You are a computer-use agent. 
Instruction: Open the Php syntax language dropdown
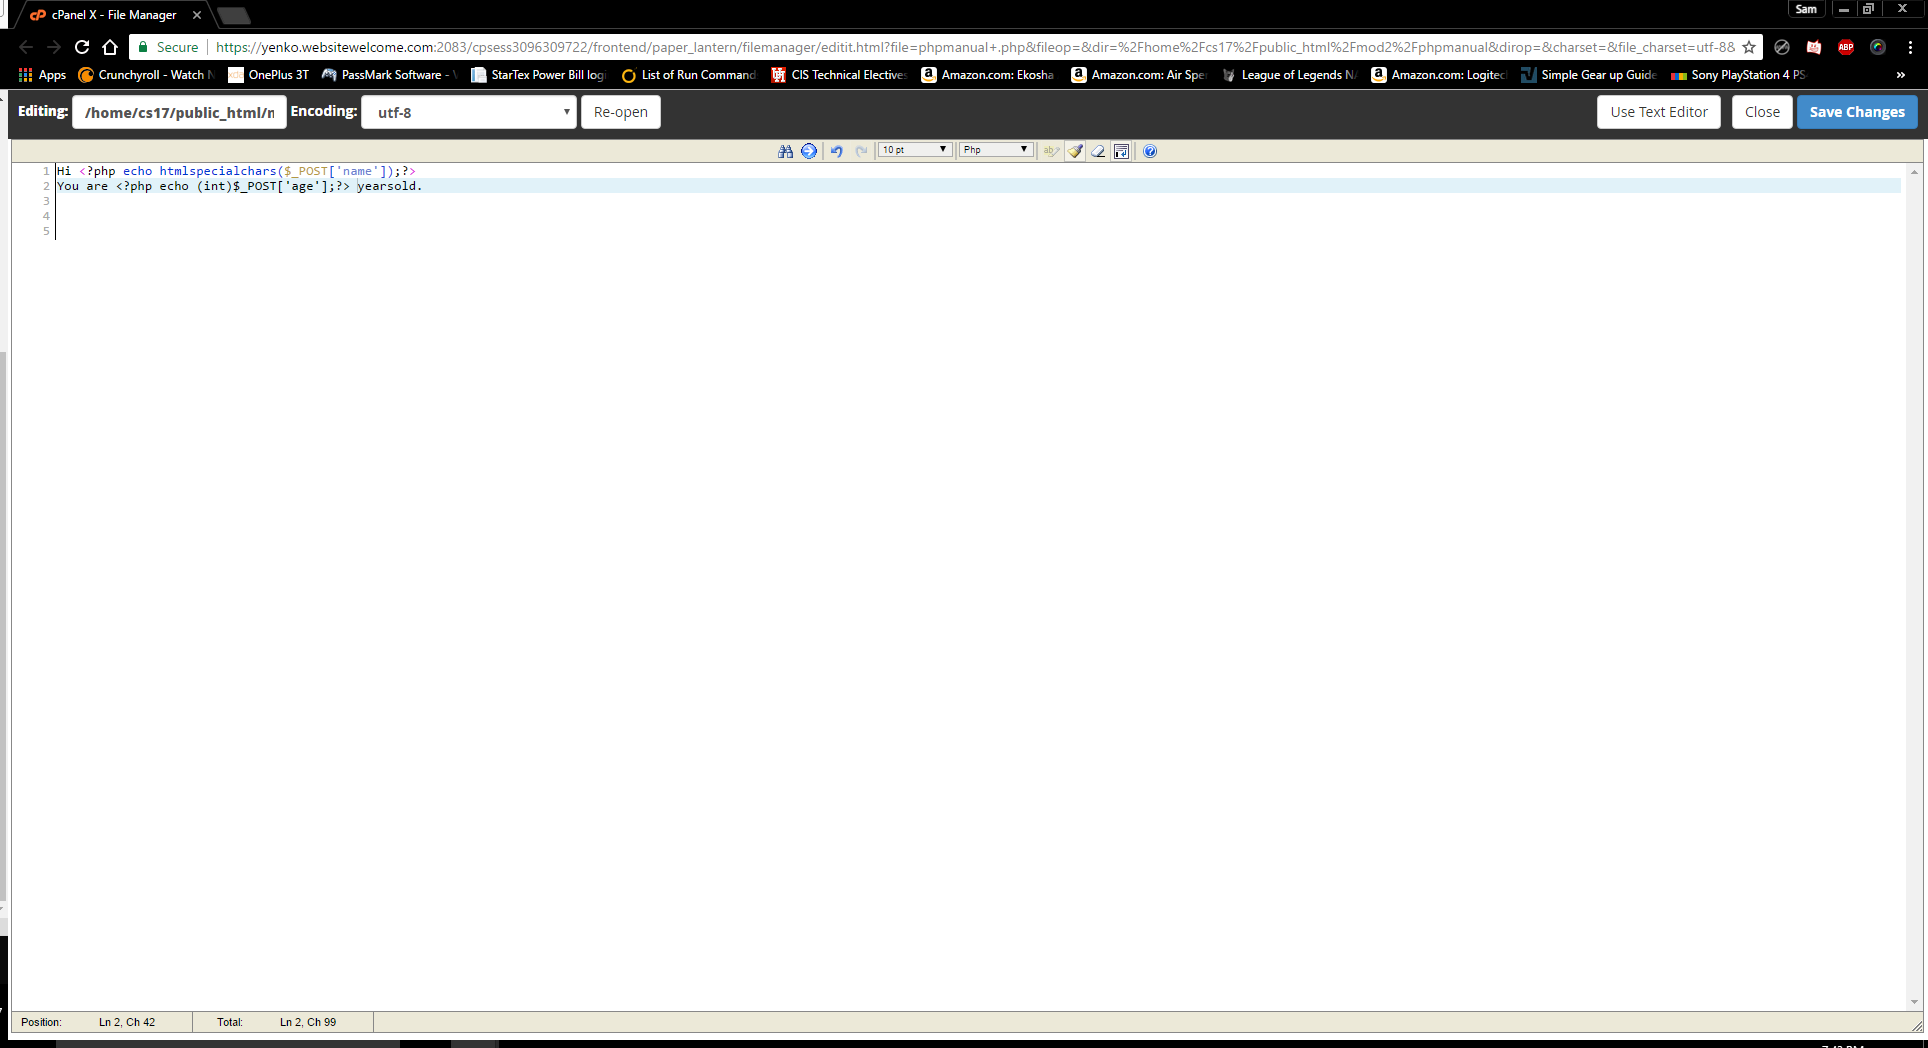coord(996,150)
